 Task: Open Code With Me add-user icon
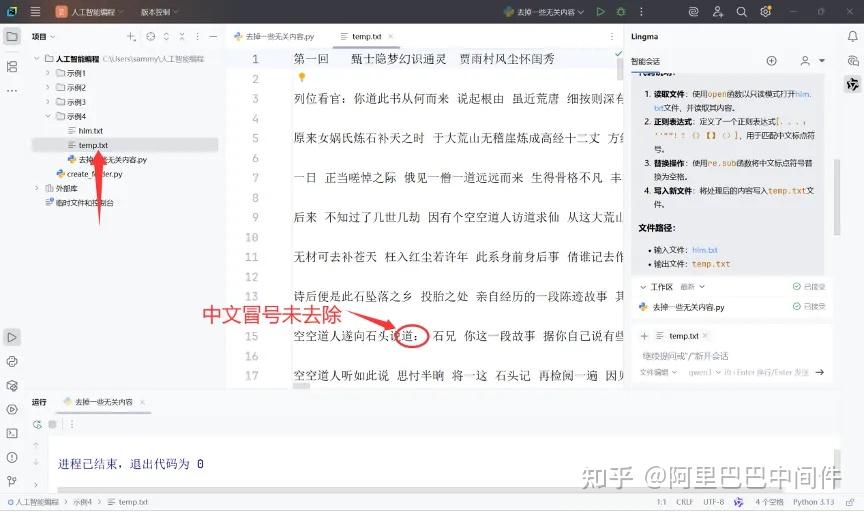click(x=717, y=12)
